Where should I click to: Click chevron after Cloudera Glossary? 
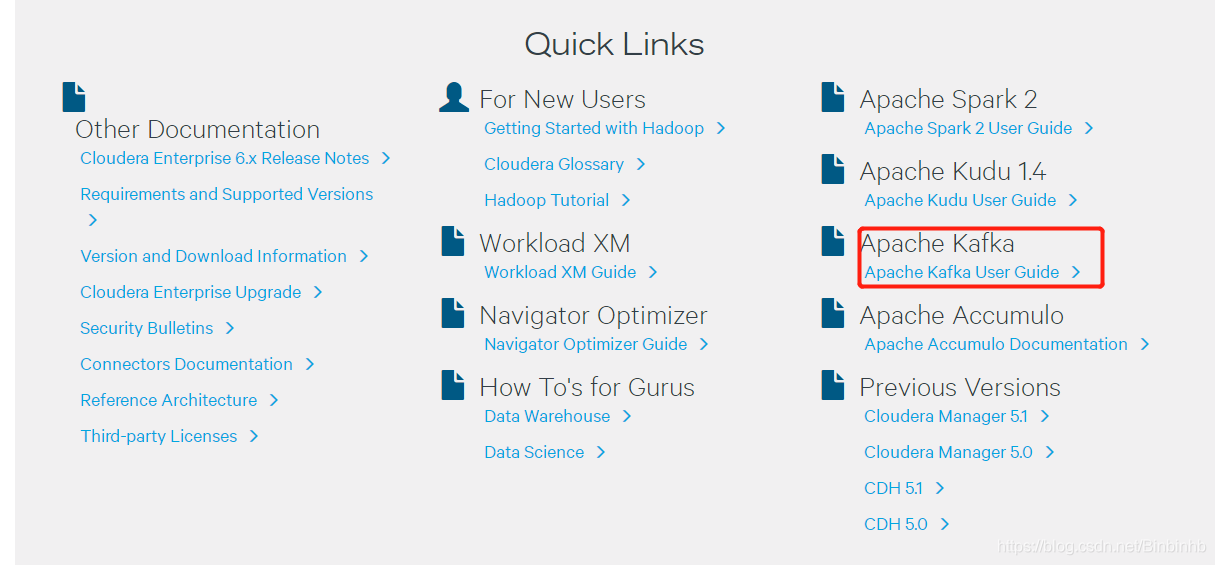(x=641, y=164)
